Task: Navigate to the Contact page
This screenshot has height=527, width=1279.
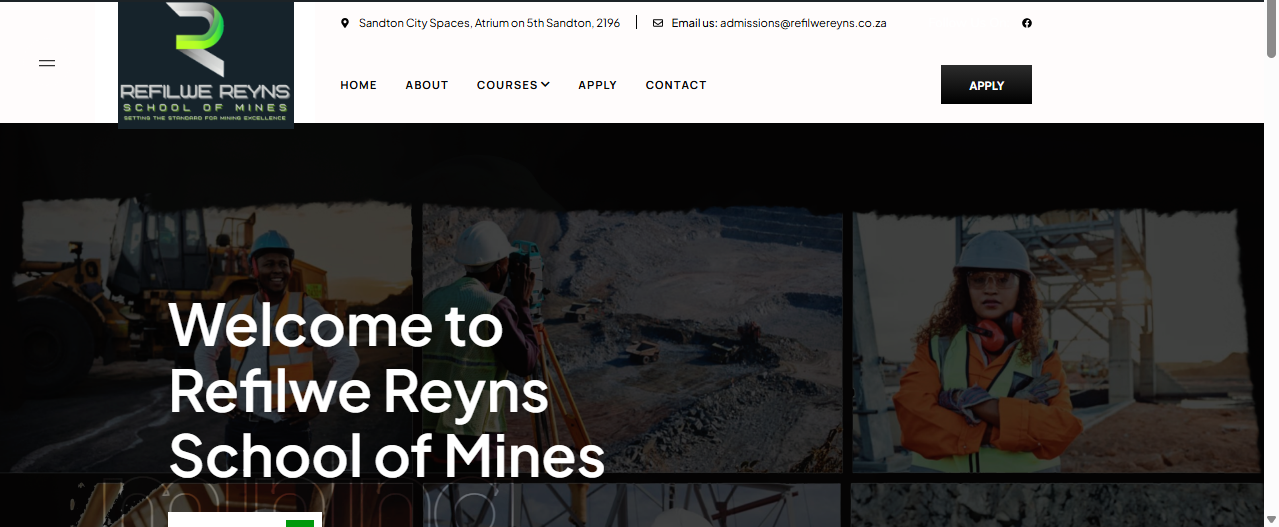Action: click(676, 85)
